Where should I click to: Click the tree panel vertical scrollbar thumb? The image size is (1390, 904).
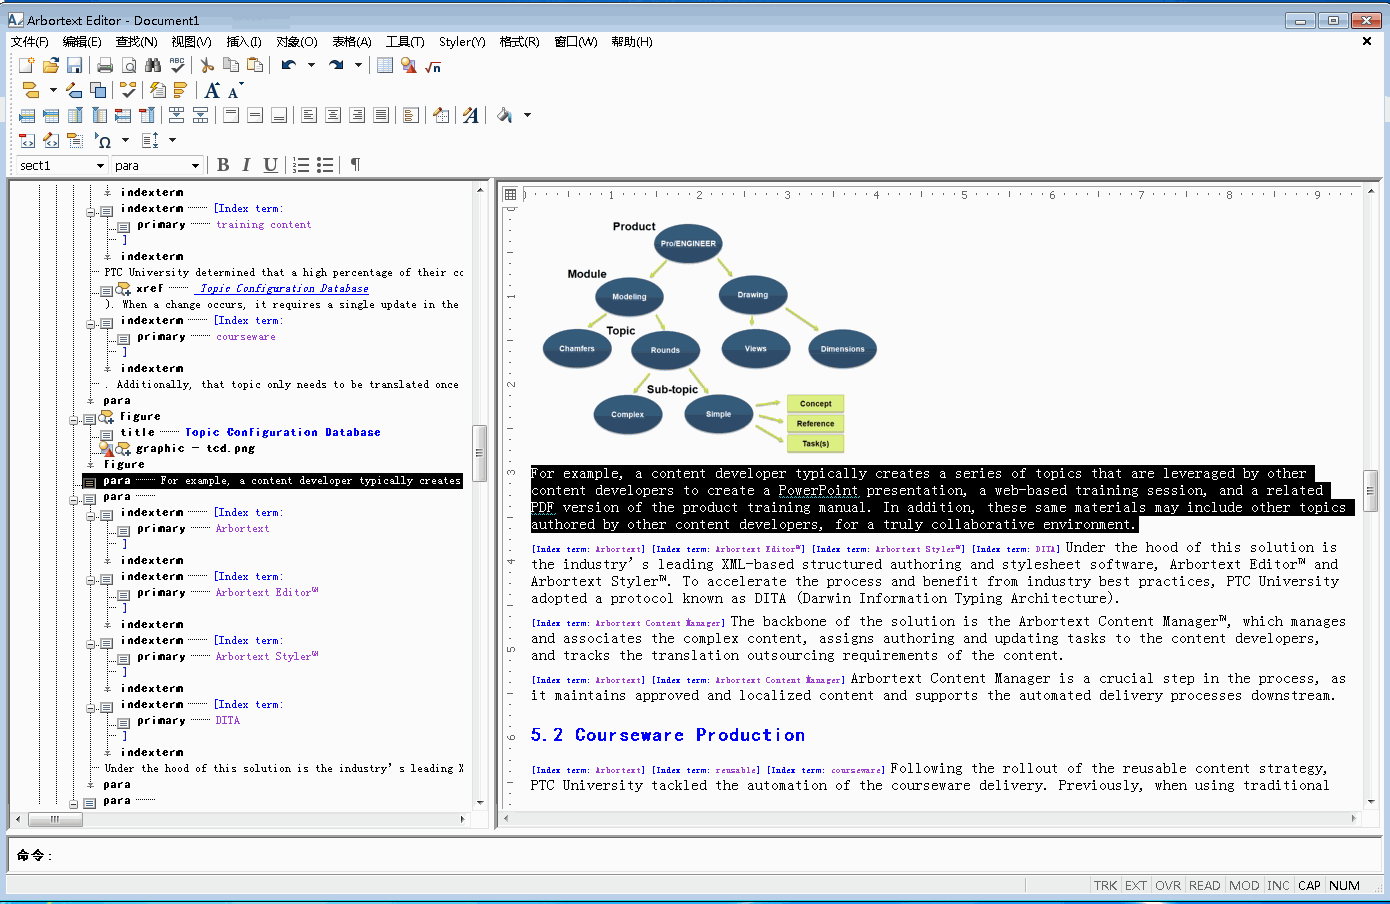click(x=480, y=453)
